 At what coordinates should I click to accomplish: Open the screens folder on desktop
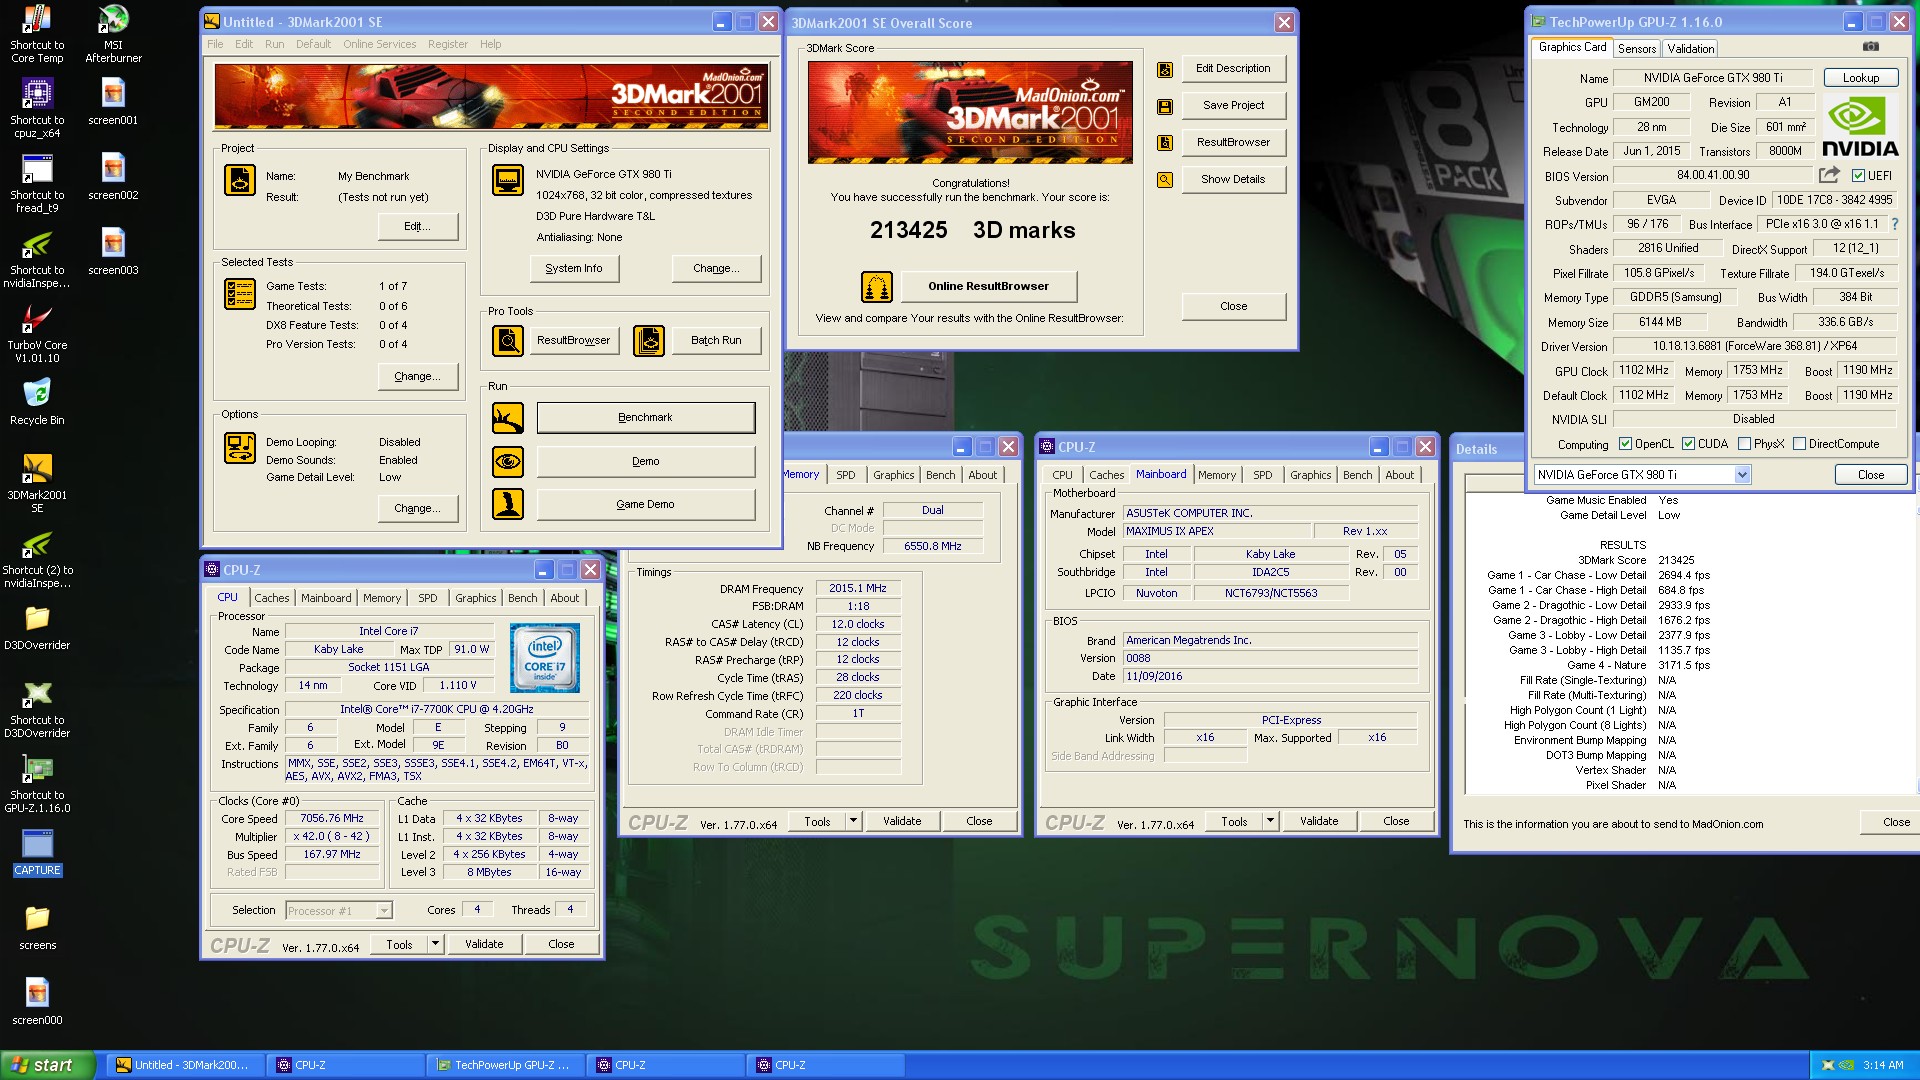pos(37,927)
